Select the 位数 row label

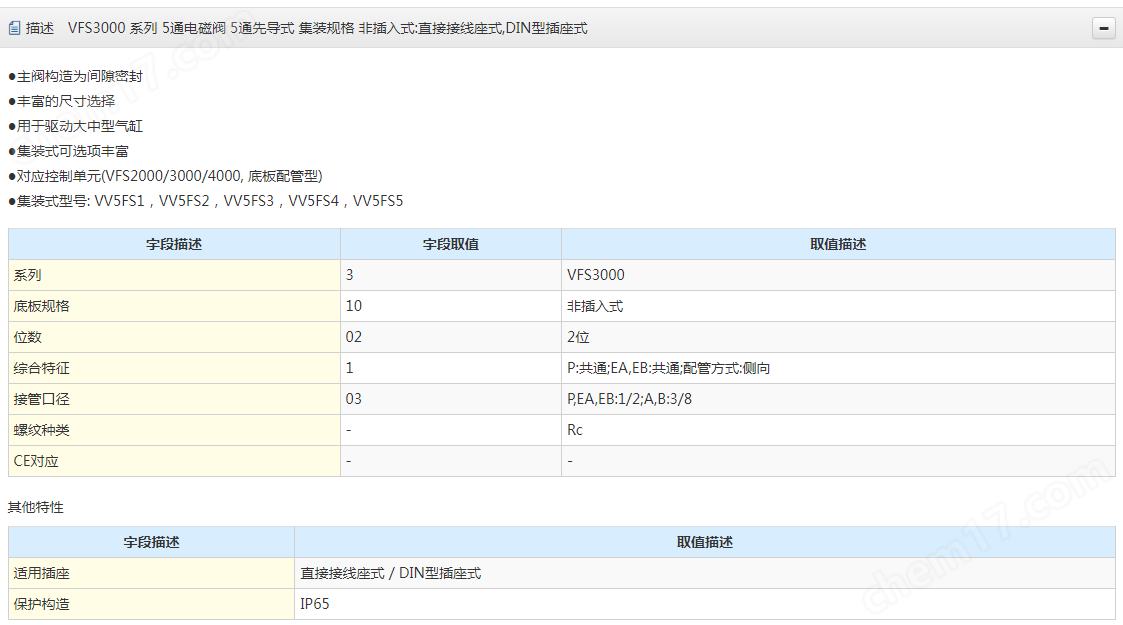point(174,336)
